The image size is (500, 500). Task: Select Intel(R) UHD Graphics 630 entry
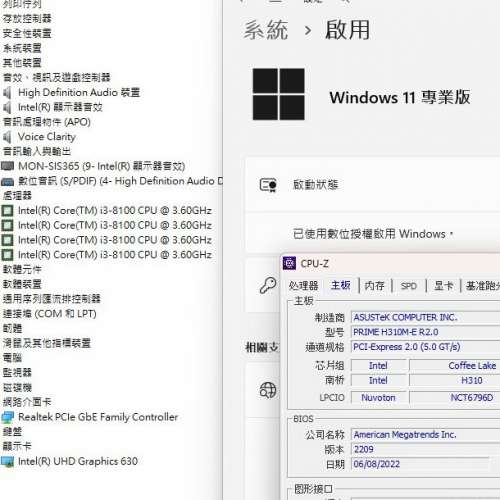(x=78, y=462)
